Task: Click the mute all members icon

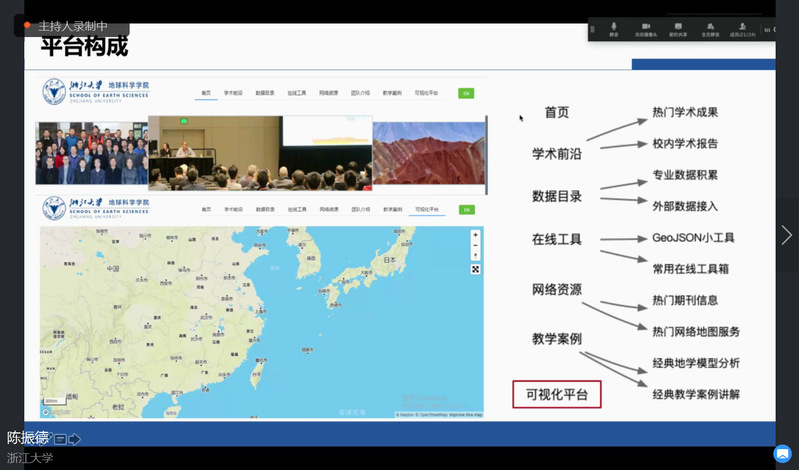Action: tap(710, 29)
